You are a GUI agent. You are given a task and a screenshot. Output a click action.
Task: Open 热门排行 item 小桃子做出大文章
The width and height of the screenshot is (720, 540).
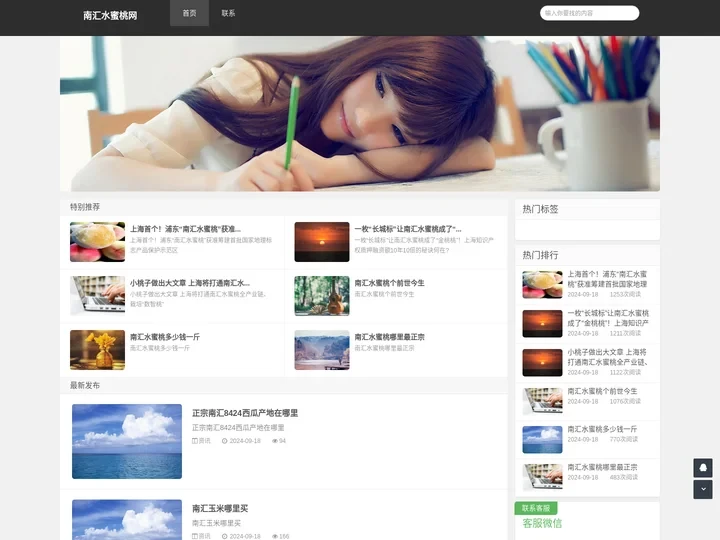[608, 357]
